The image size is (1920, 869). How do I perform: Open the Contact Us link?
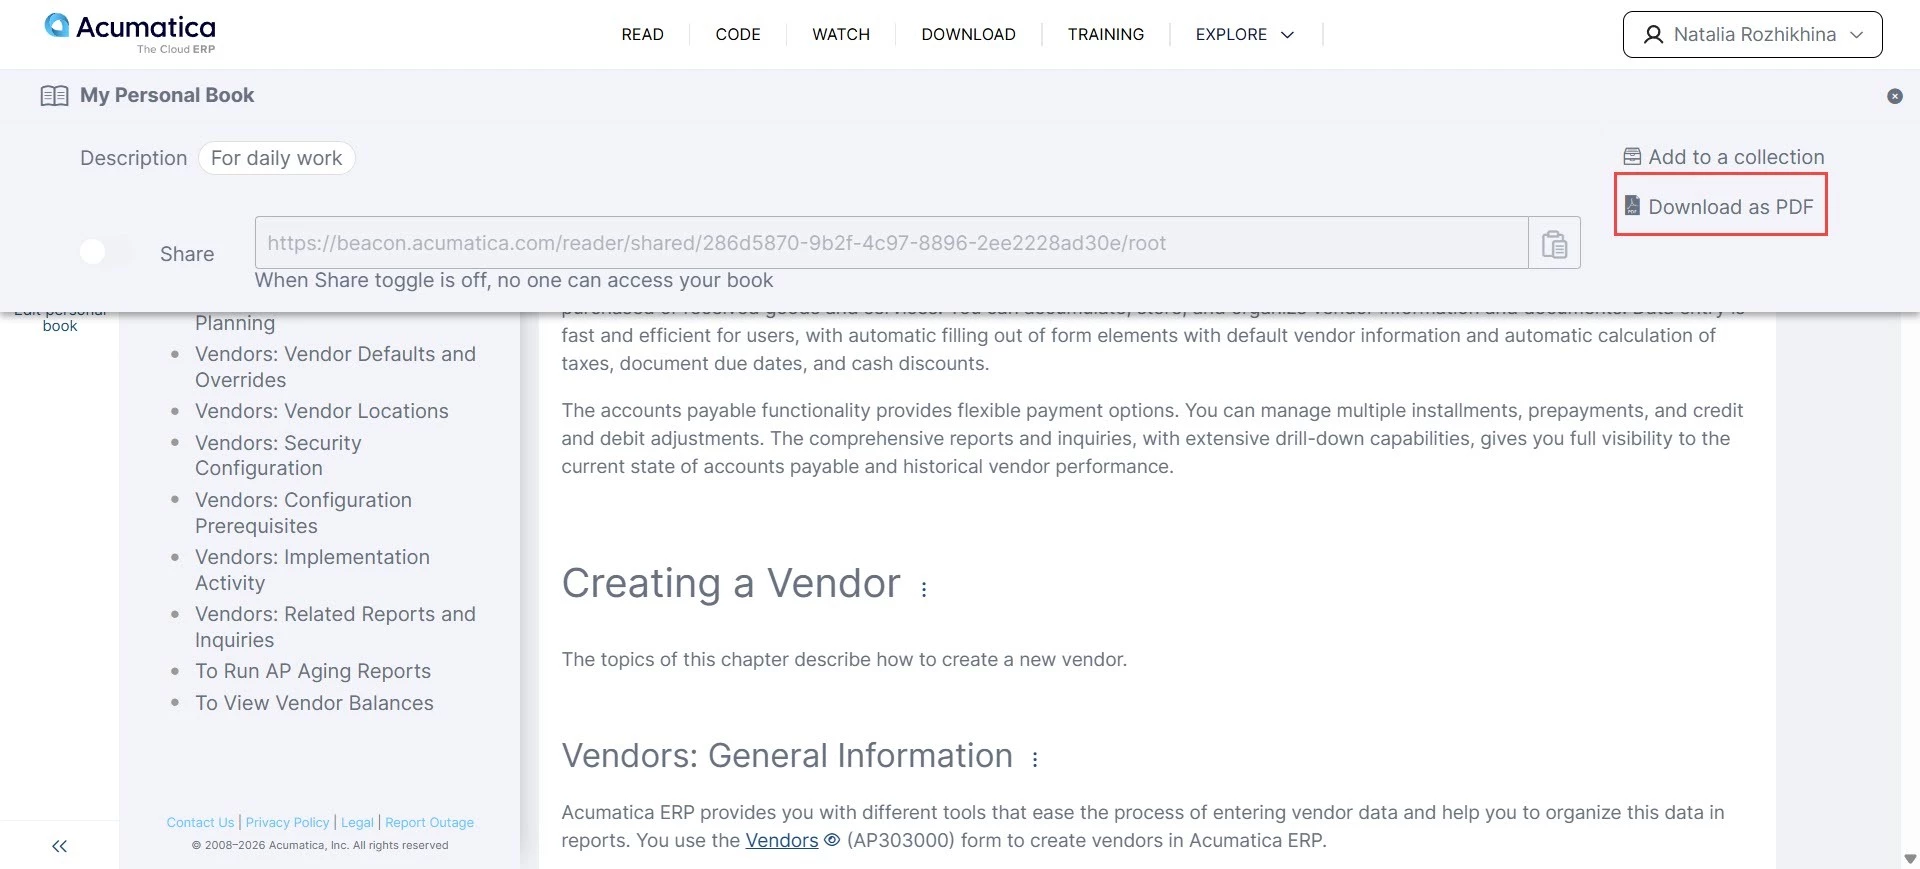pyautogui.click(x=200, y=822)
